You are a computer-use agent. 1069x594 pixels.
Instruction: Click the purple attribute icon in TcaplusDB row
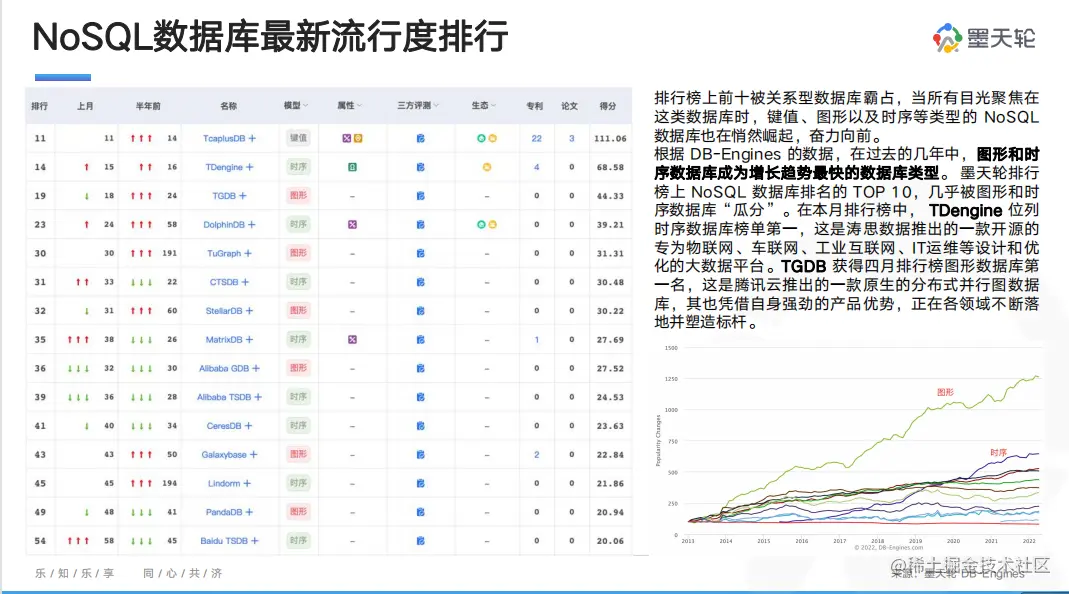(x=346, y=138)
